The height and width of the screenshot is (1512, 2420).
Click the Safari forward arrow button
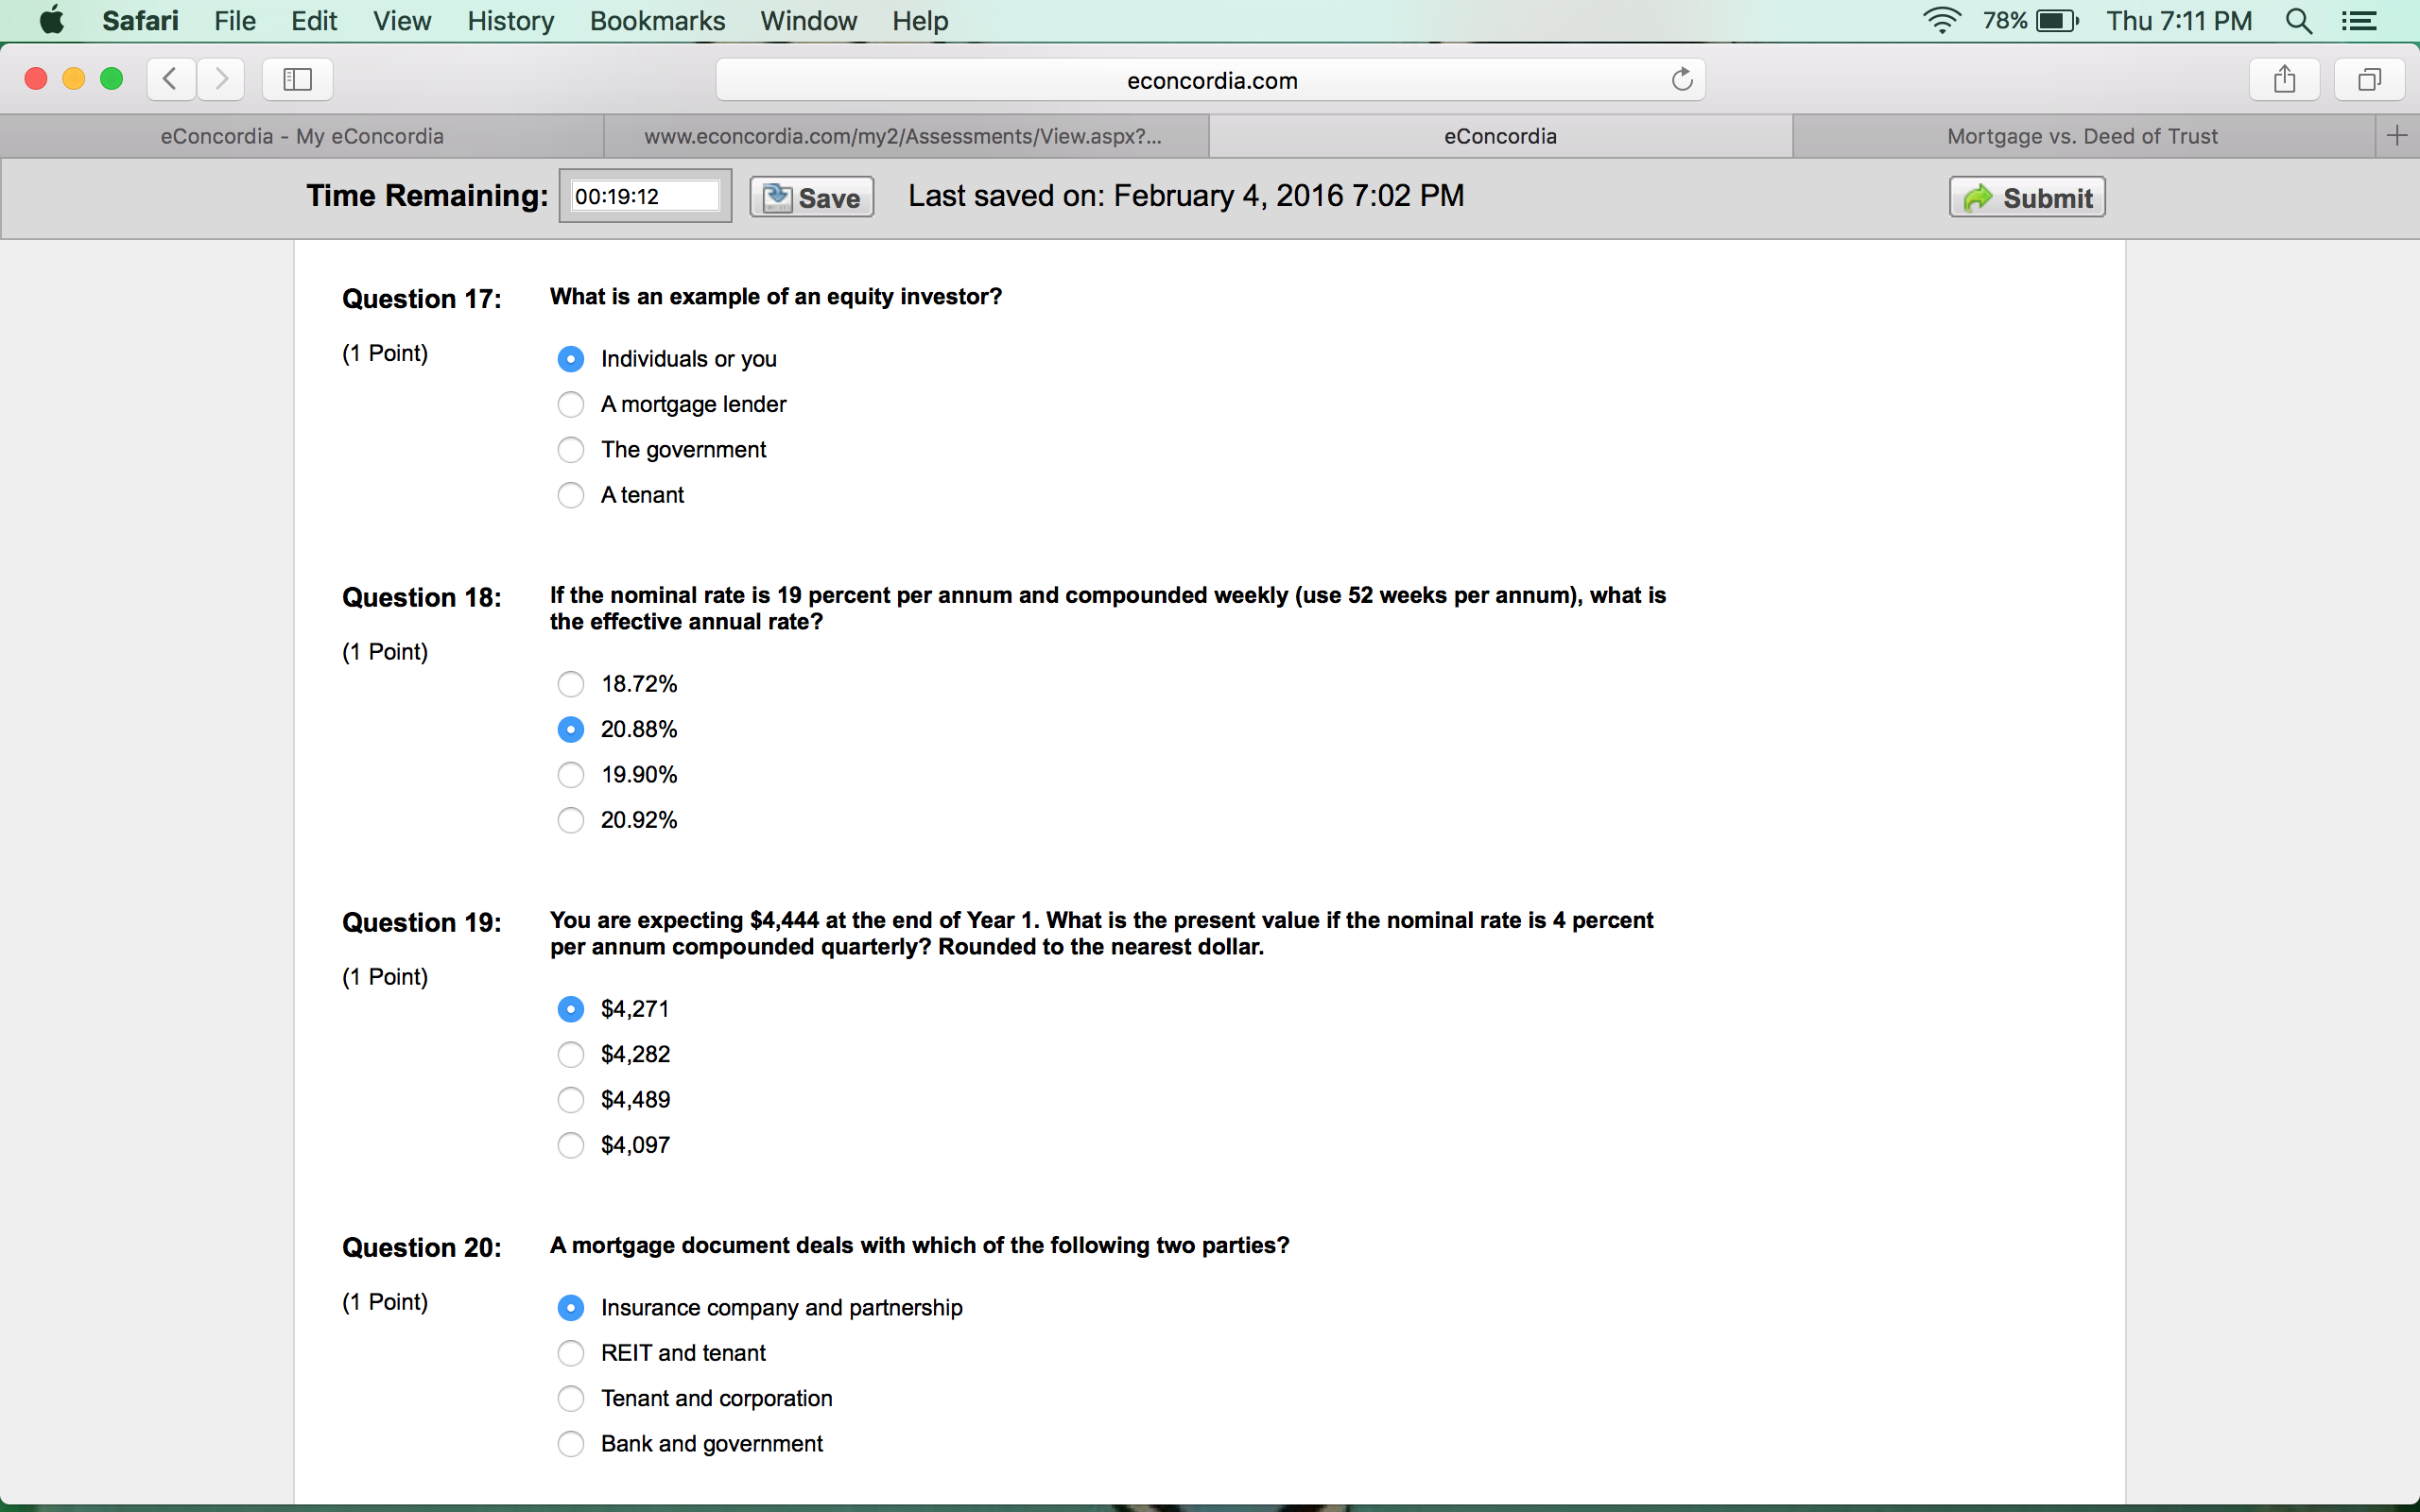(x=221, y=79)
